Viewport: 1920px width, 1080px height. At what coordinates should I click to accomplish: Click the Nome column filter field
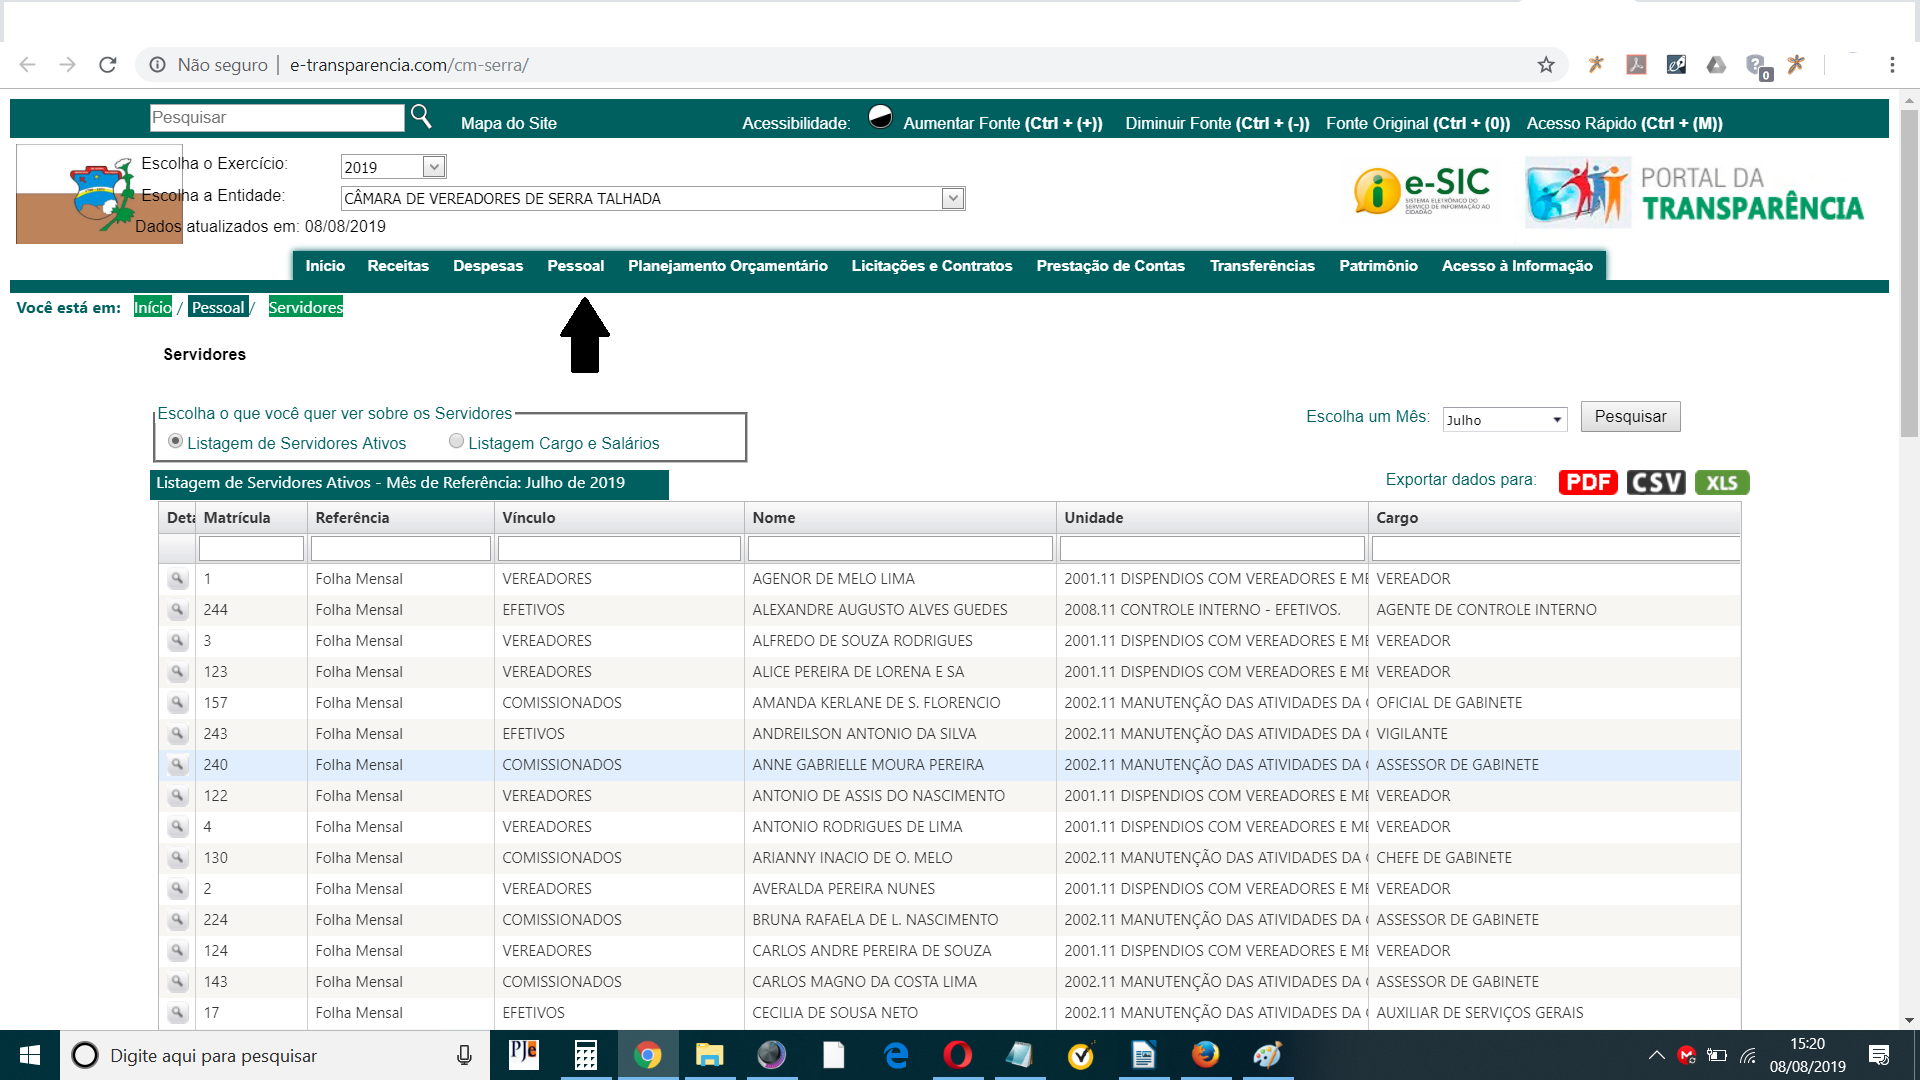tap(899, 548)
